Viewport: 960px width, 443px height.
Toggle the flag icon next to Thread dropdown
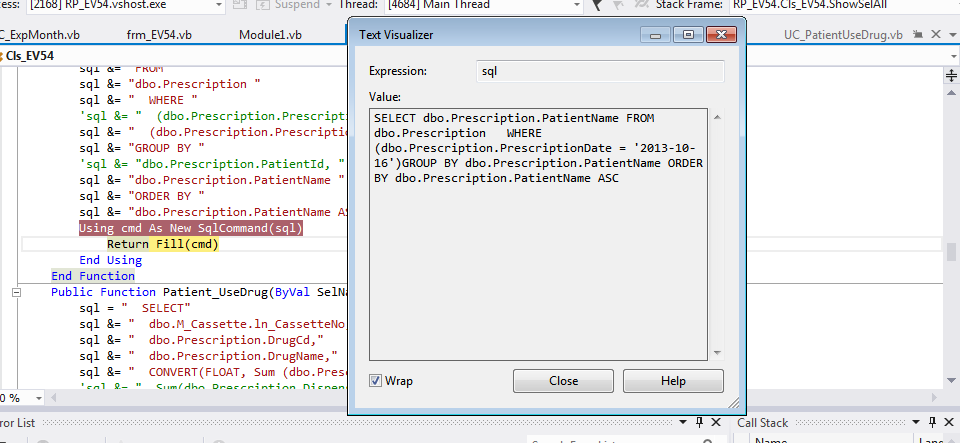tap(598, 5)
